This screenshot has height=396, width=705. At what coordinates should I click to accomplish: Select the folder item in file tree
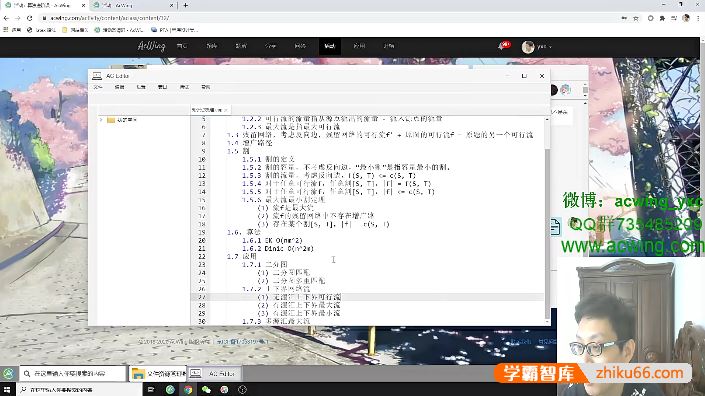coord(121,120)
